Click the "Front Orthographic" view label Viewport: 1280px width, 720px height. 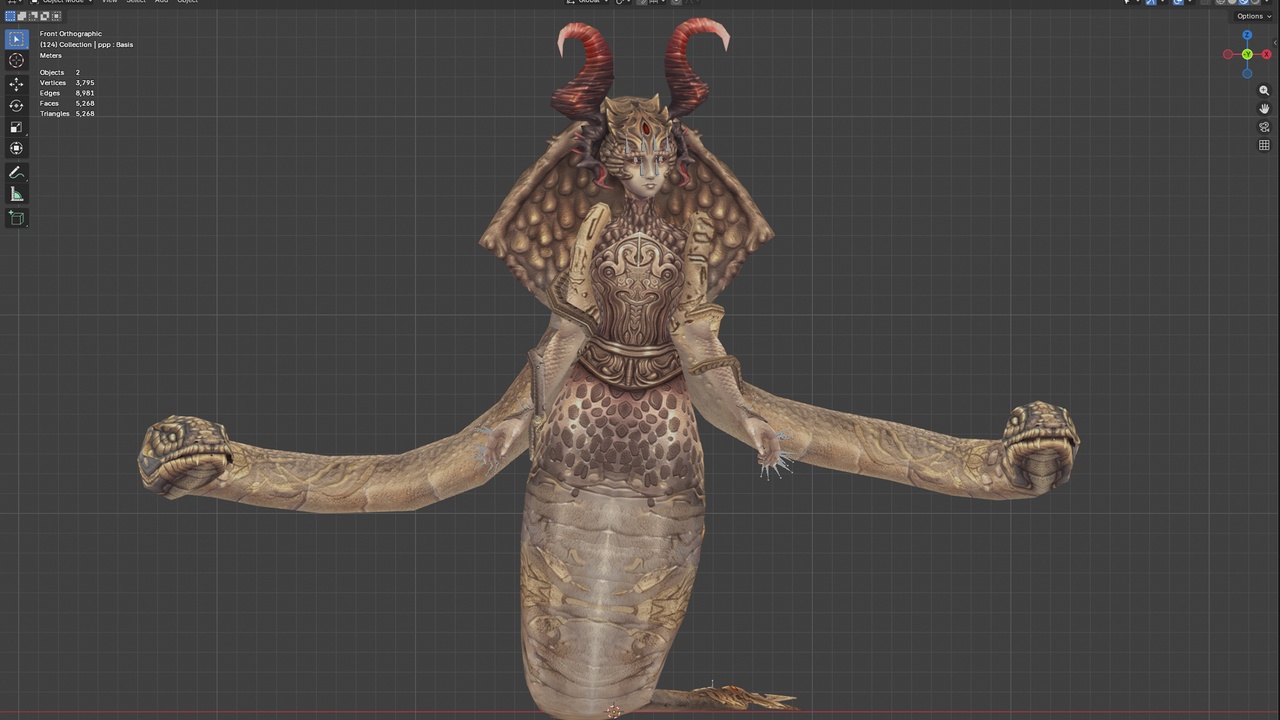tap(71, 34)
